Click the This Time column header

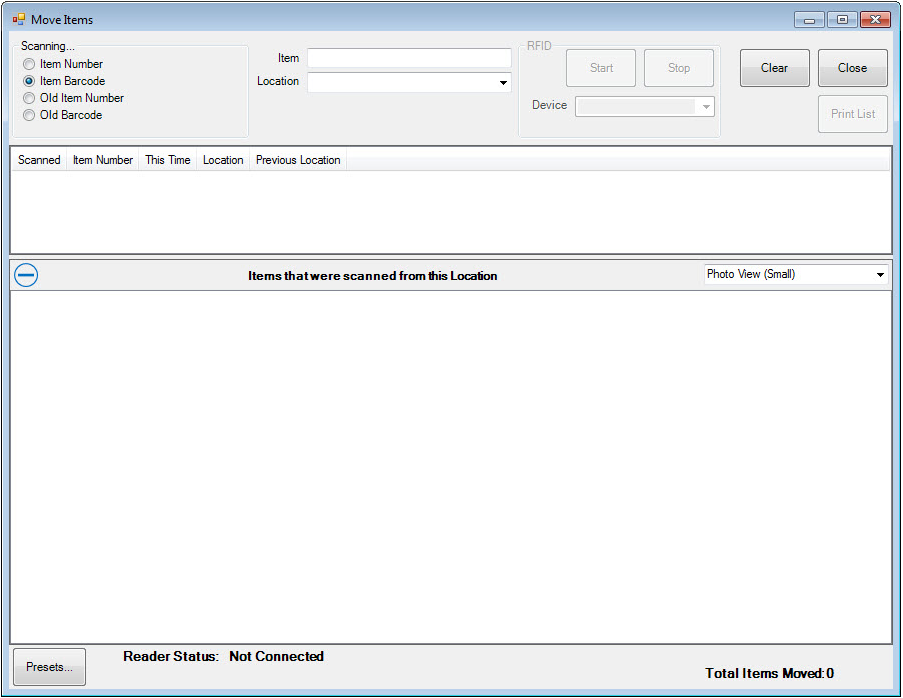(x=167, y=160)
